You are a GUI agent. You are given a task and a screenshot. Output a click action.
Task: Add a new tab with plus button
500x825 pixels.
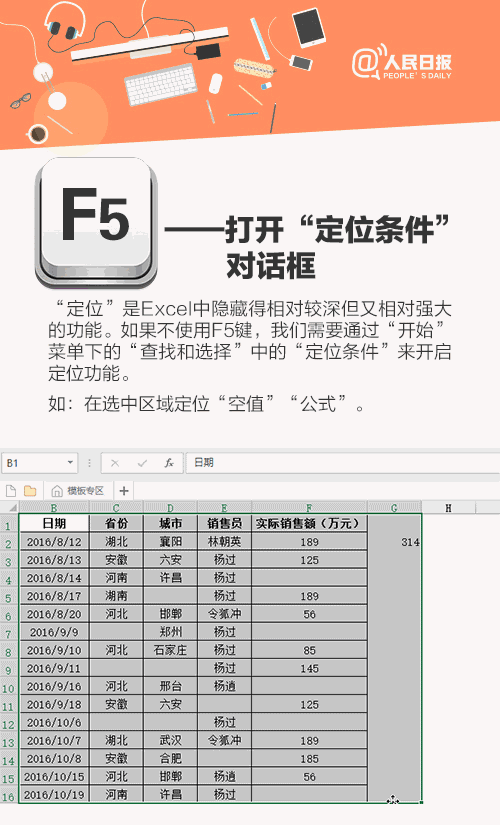click(x=124, y=491)
